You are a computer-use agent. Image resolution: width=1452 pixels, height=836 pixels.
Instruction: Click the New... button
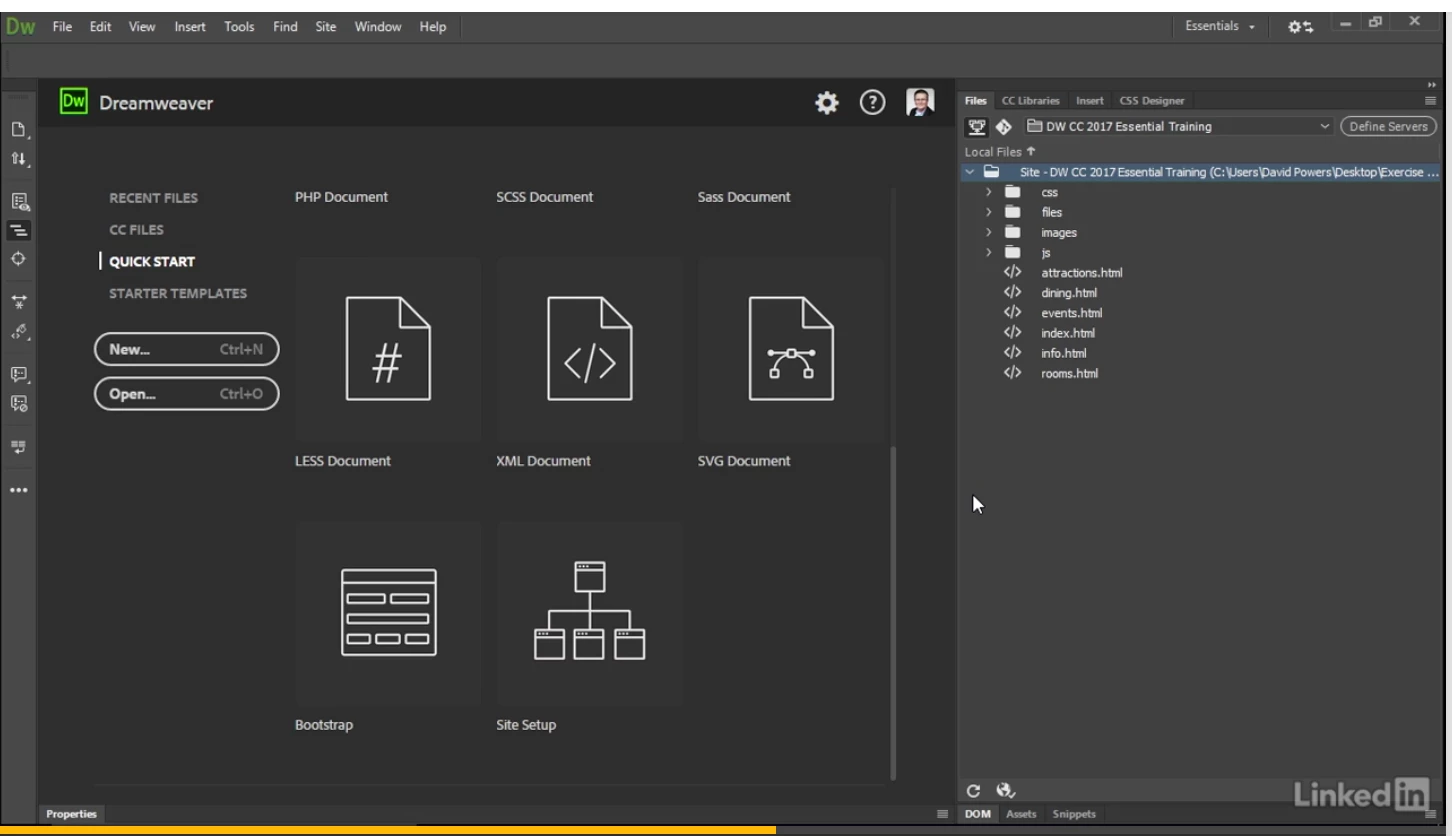(186, 349)
